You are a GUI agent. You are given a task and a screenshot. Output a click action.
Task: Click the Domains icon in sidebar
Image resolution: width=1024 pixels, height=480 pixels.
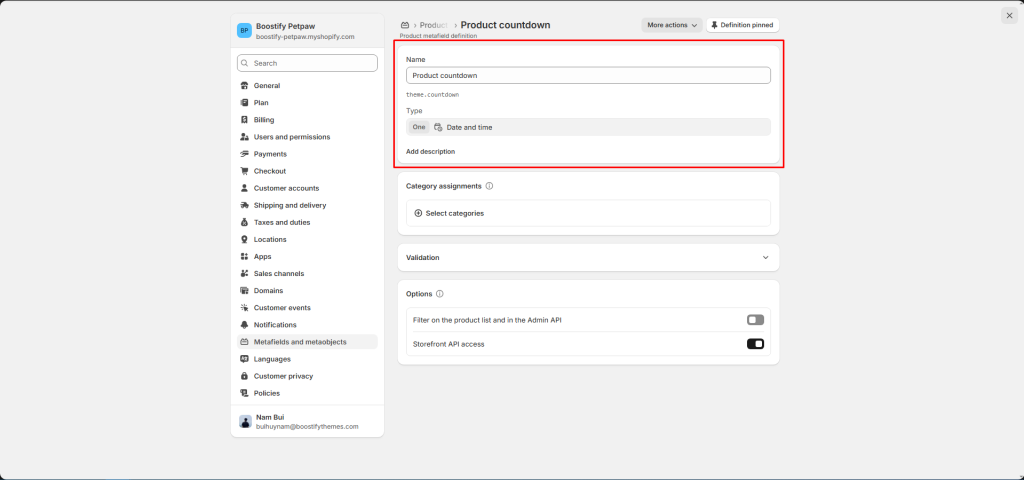tap(244, 290)
